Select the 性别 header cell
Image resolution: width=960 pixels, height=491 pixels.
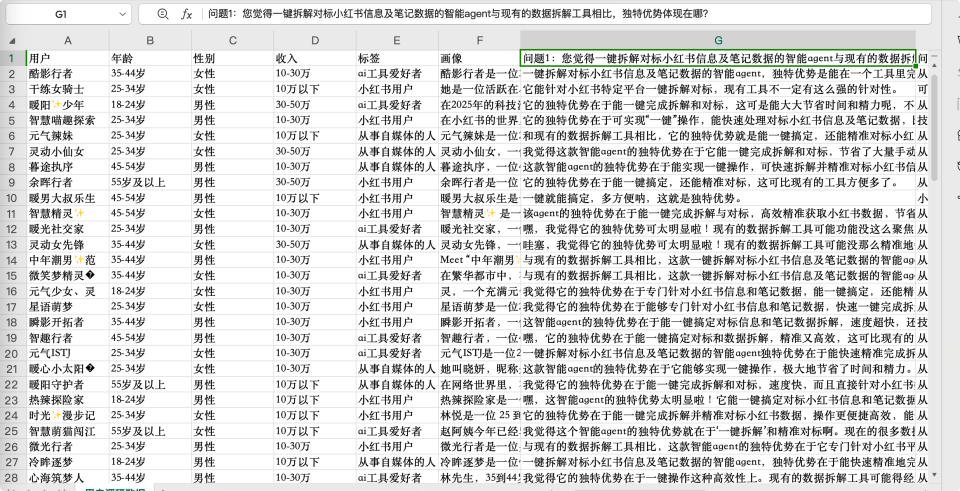pyautogui.click(x=233, y=58)
